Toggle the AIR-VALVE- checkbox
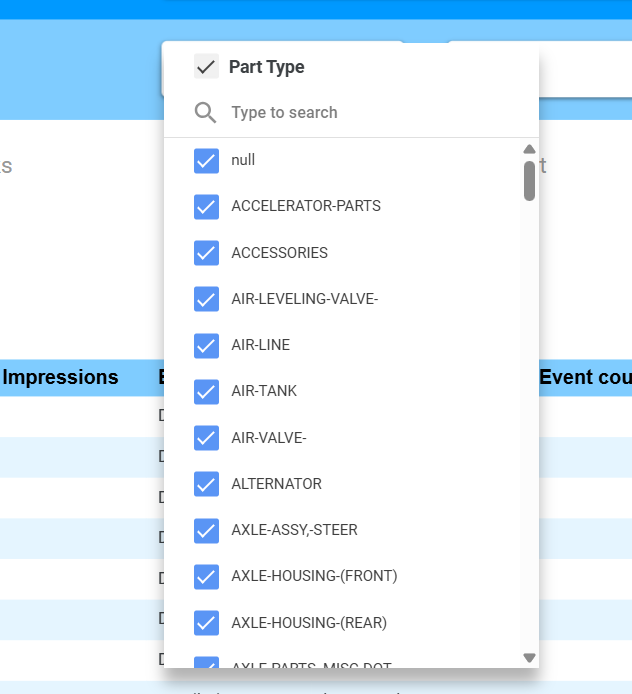Viewport: 632px width, 694px height. [206, 438]
